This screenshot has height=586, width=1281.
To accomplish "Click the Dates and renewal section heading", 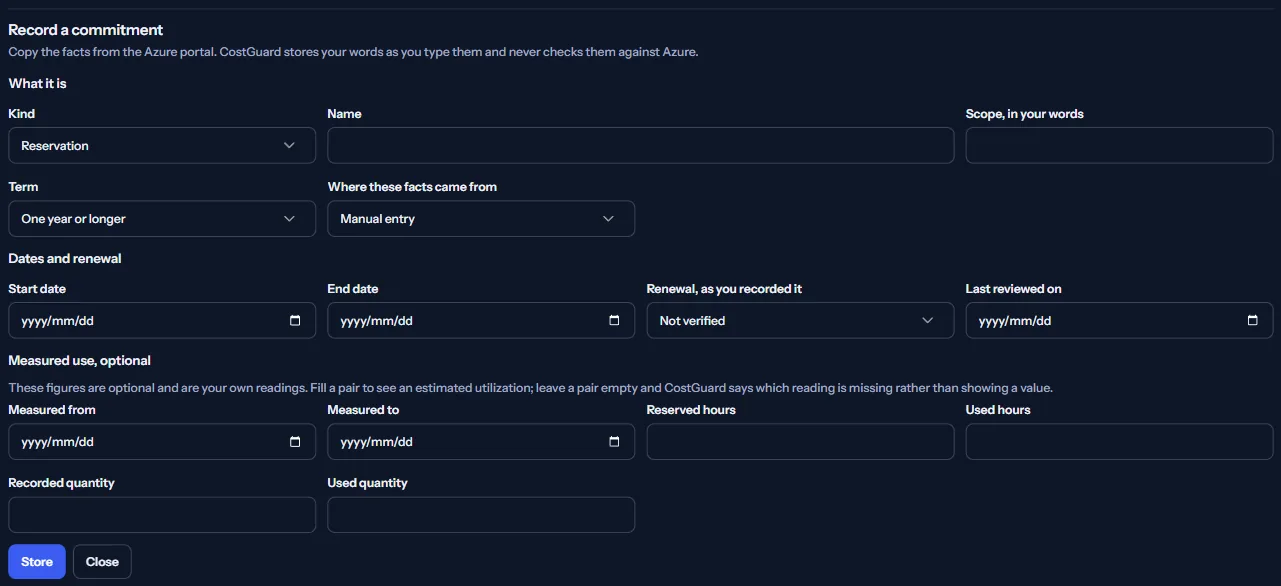I will click(x=65, y=259).
